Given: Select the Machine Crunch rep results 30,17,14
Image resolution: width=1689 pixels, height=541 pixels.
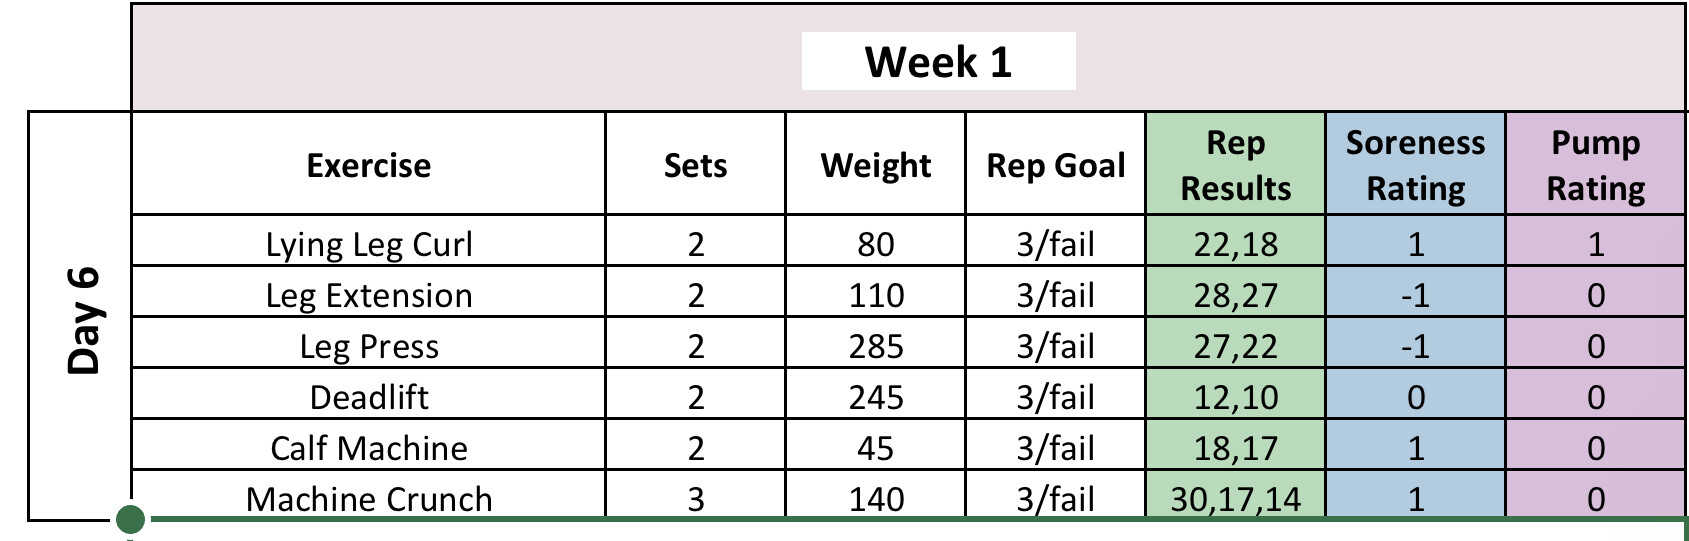Looking at the screenshot, I should [x=1235, y=498].
